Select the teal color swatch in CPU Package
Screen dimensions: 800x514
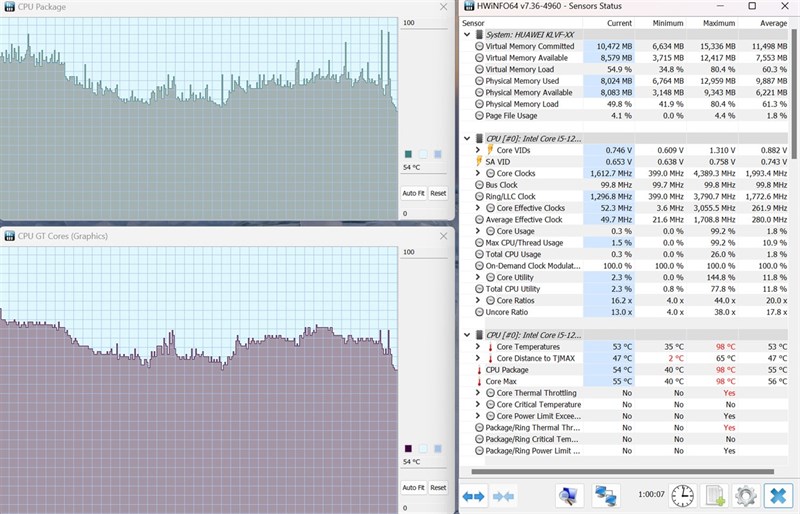[x=408, y=154]
